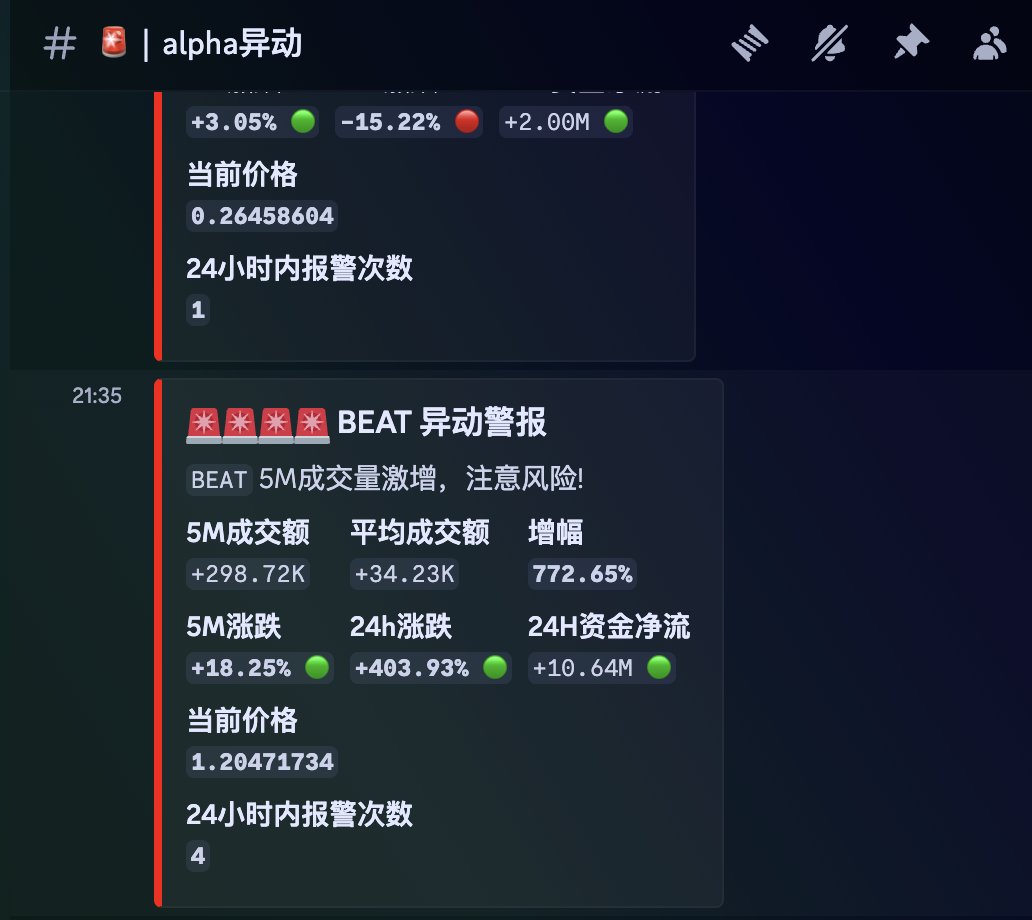
Task: Select the +403.93% 24h change value
Action: (412, 668)
